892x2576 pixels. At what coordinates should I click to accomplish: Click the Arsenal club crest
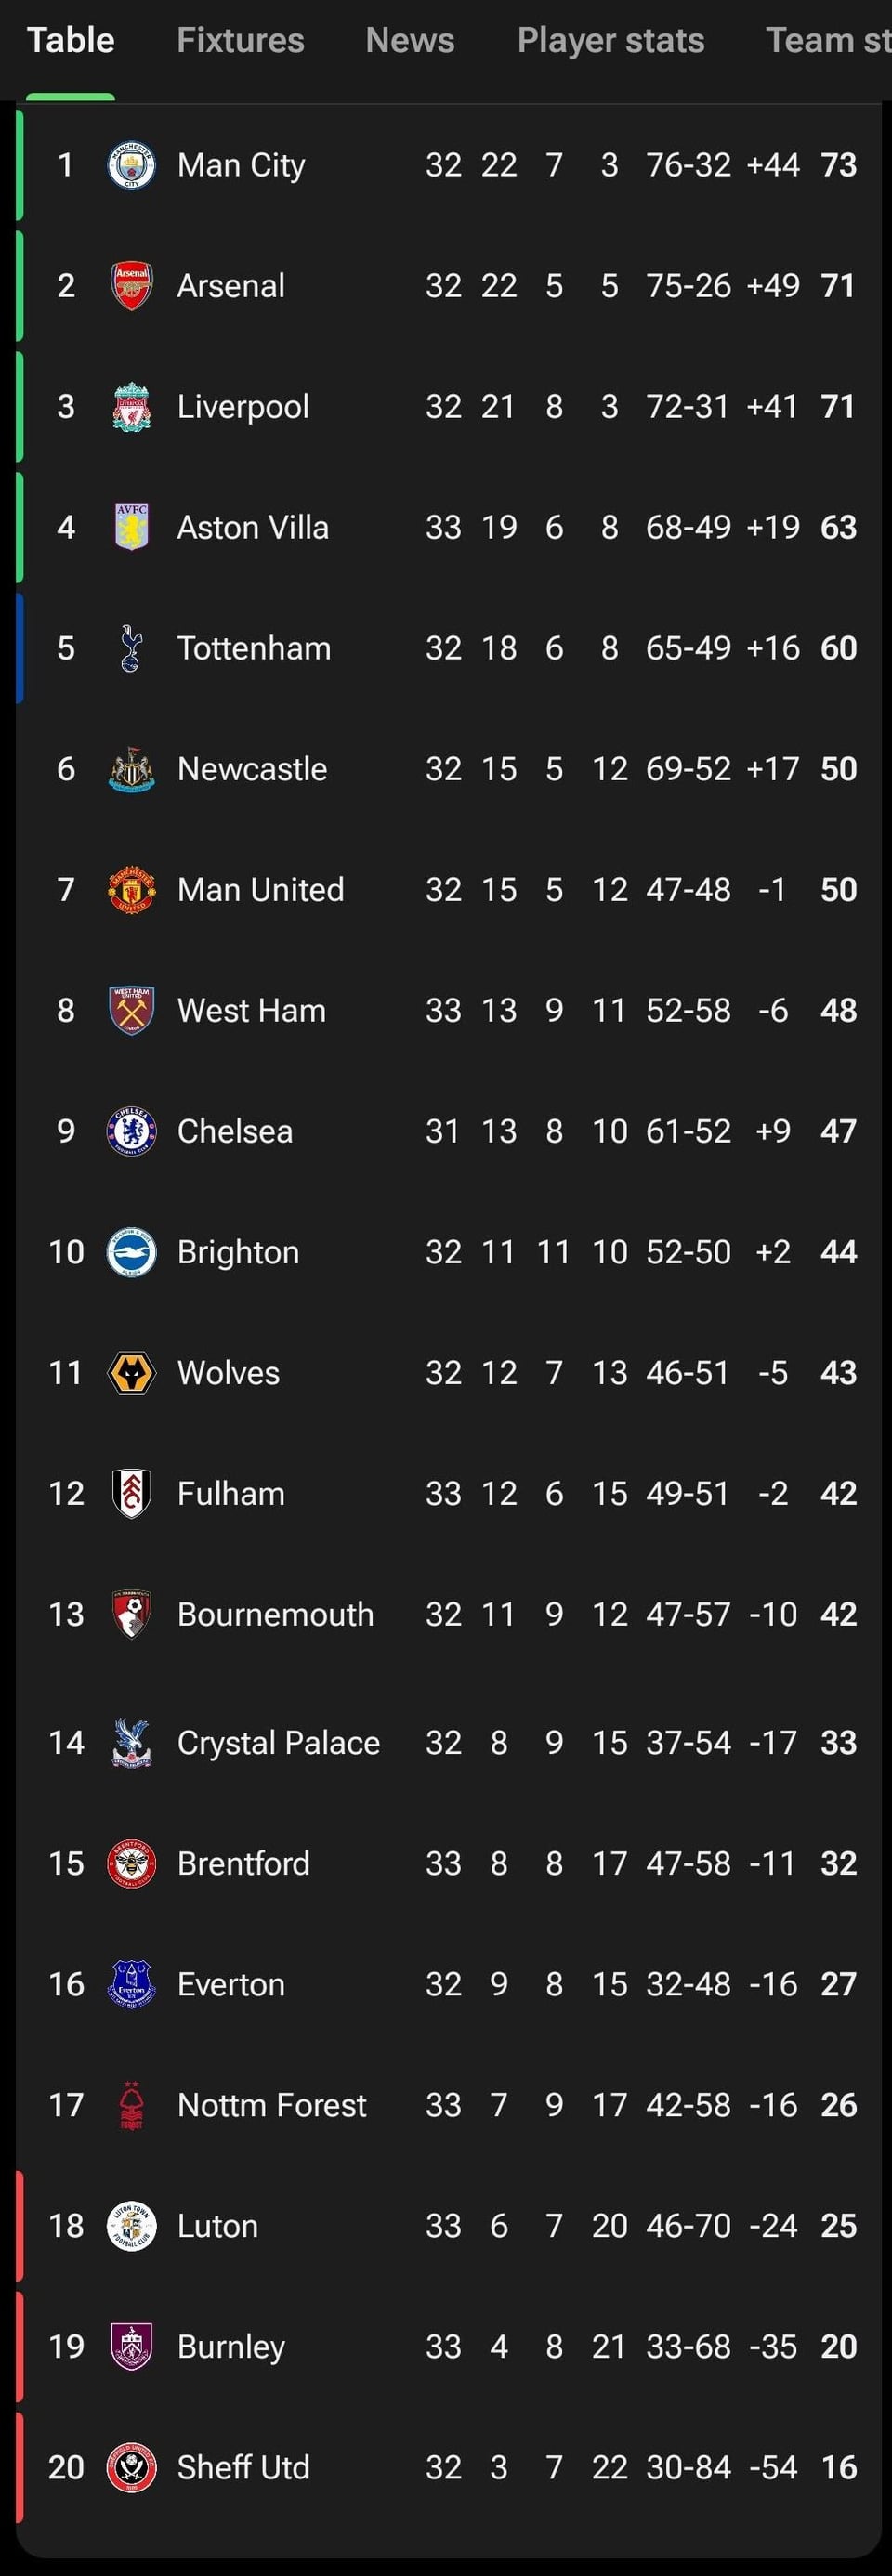[x=131, y=286]
